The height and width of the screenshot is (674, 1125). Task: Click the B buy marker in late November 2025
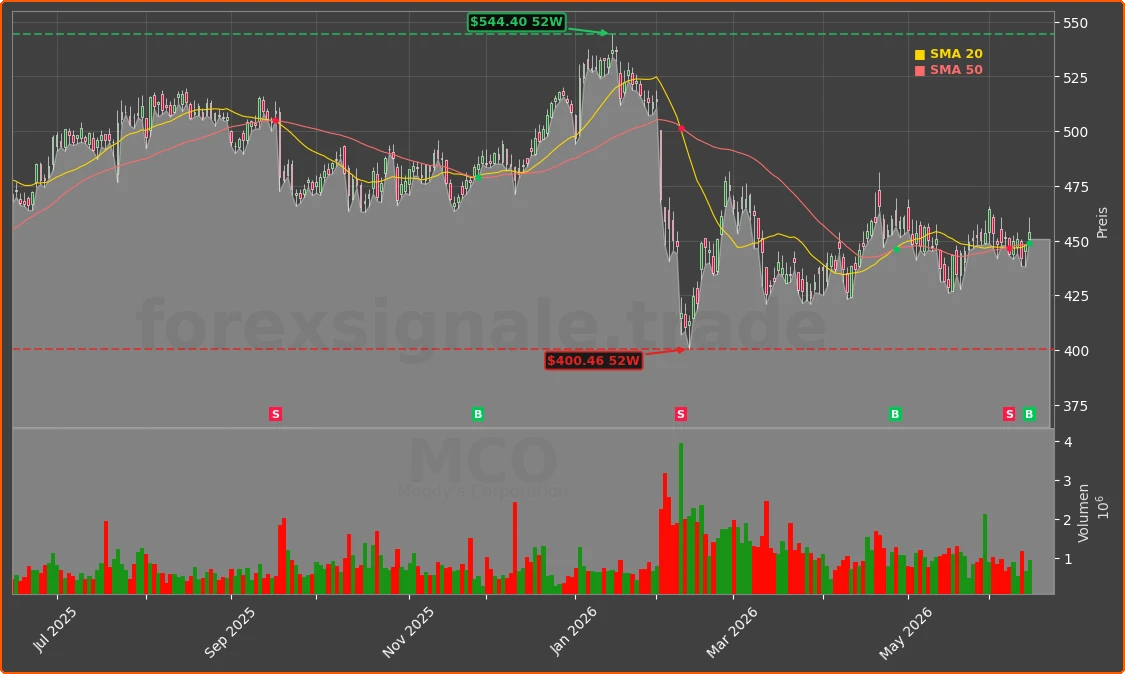pos(478,414)
